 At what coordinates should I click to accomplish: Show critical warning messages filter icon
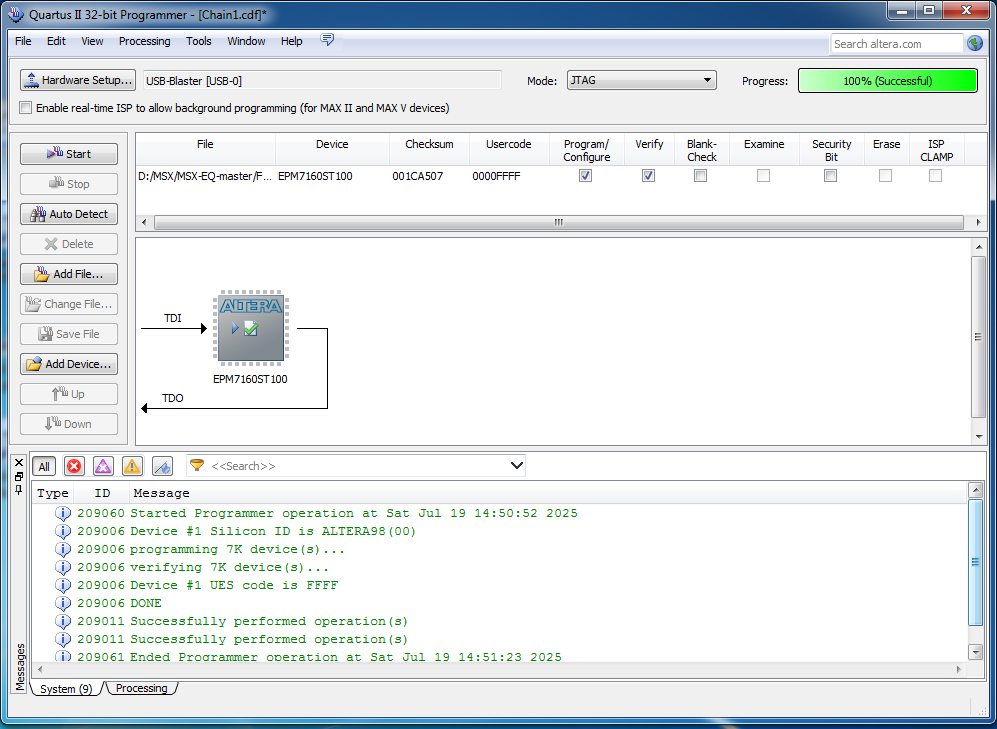[103, 467]
